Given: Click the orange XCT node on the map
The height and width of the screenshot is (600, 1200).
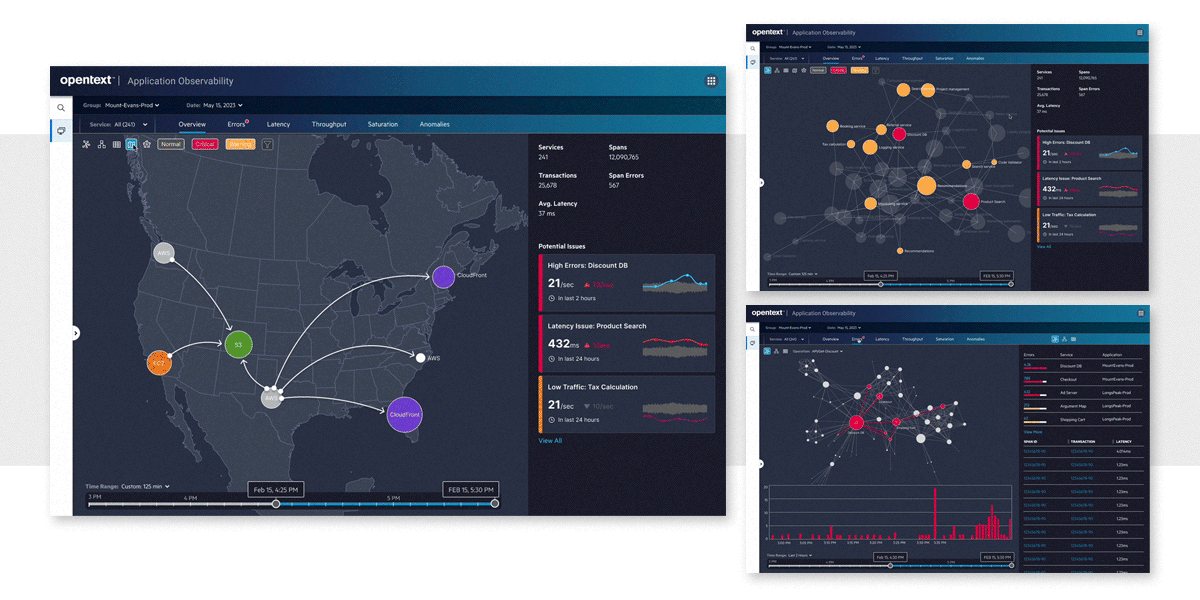Looking at the screenshot, I should click(159, 363).
